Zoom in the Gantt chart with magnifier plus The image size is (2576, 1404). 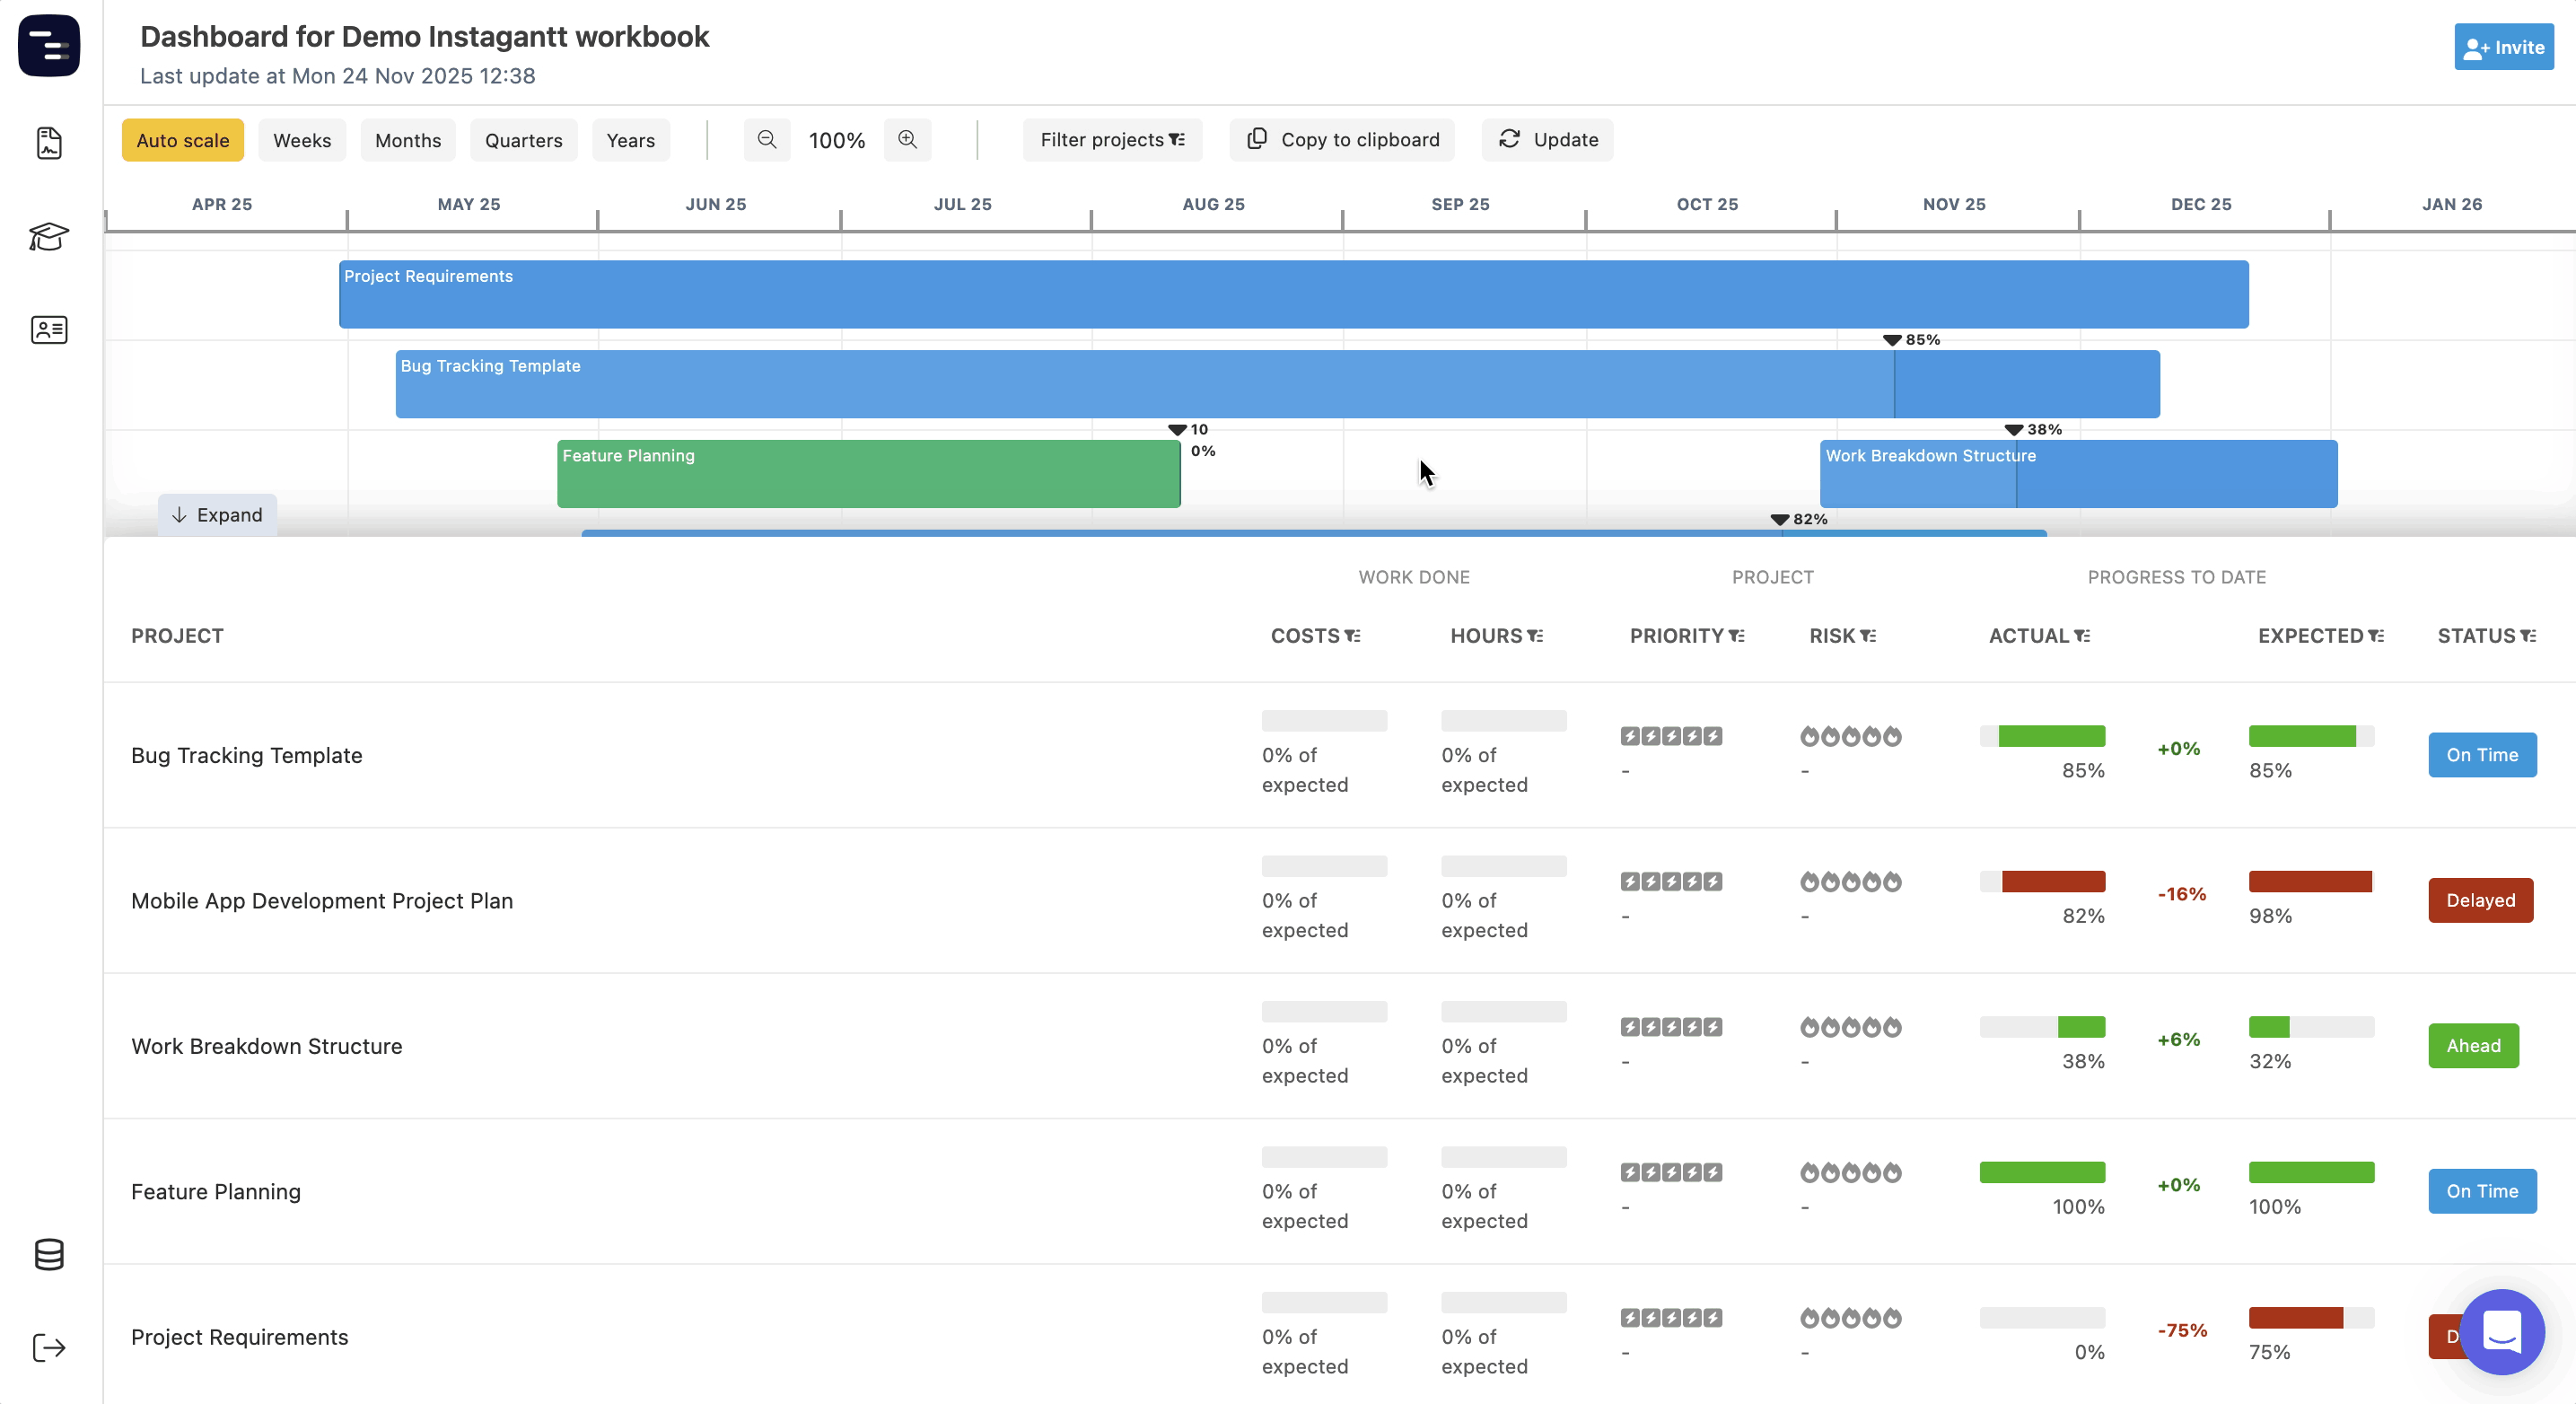click(x=908, y=140)
